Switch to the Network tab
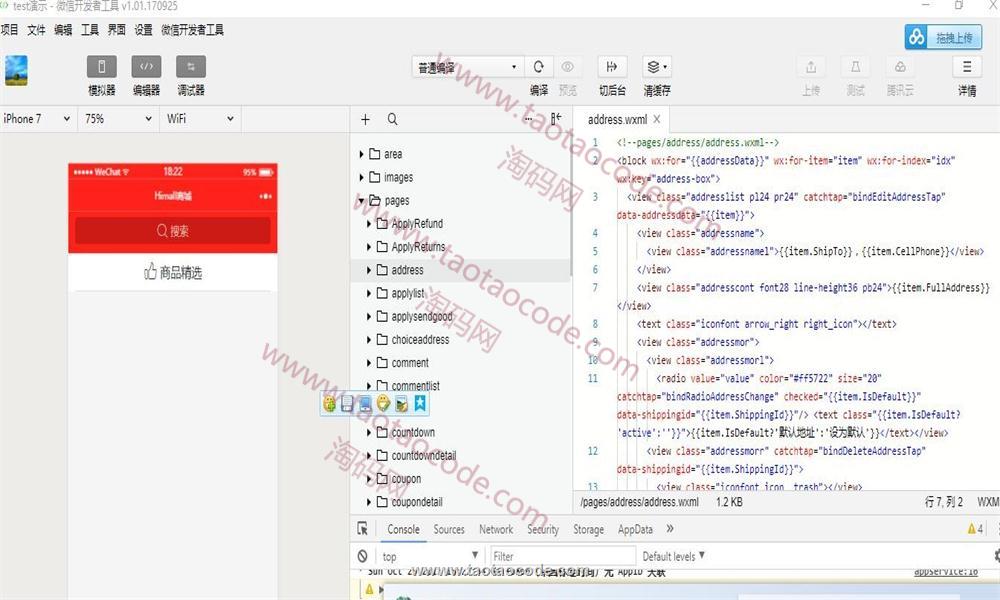This screenshot has width=1000, height=600. tap(495, 529)
